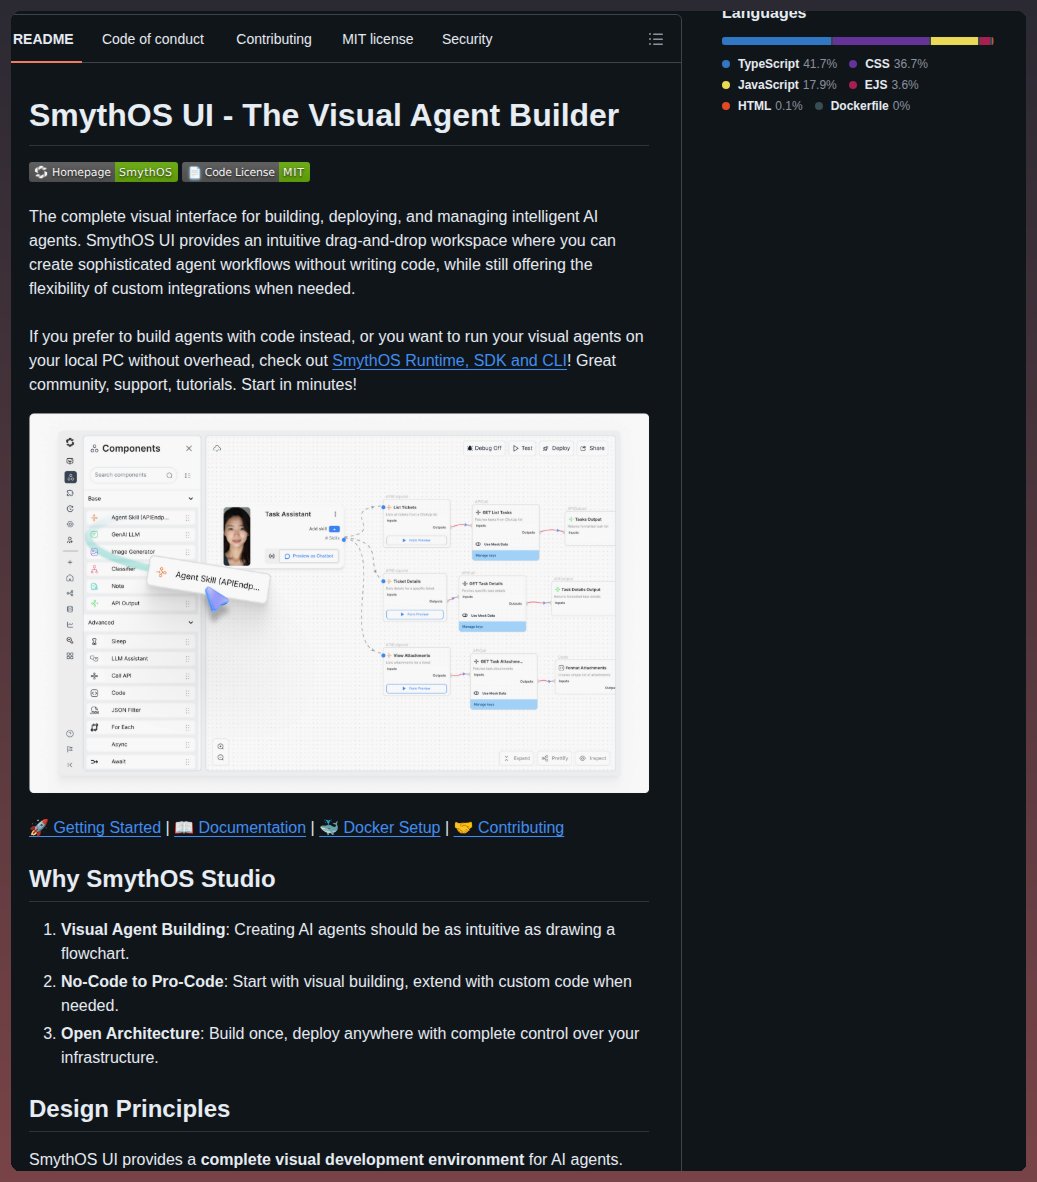
Task: Click the Homepage SmythOS badge
Action: click(x=103, y=172)
